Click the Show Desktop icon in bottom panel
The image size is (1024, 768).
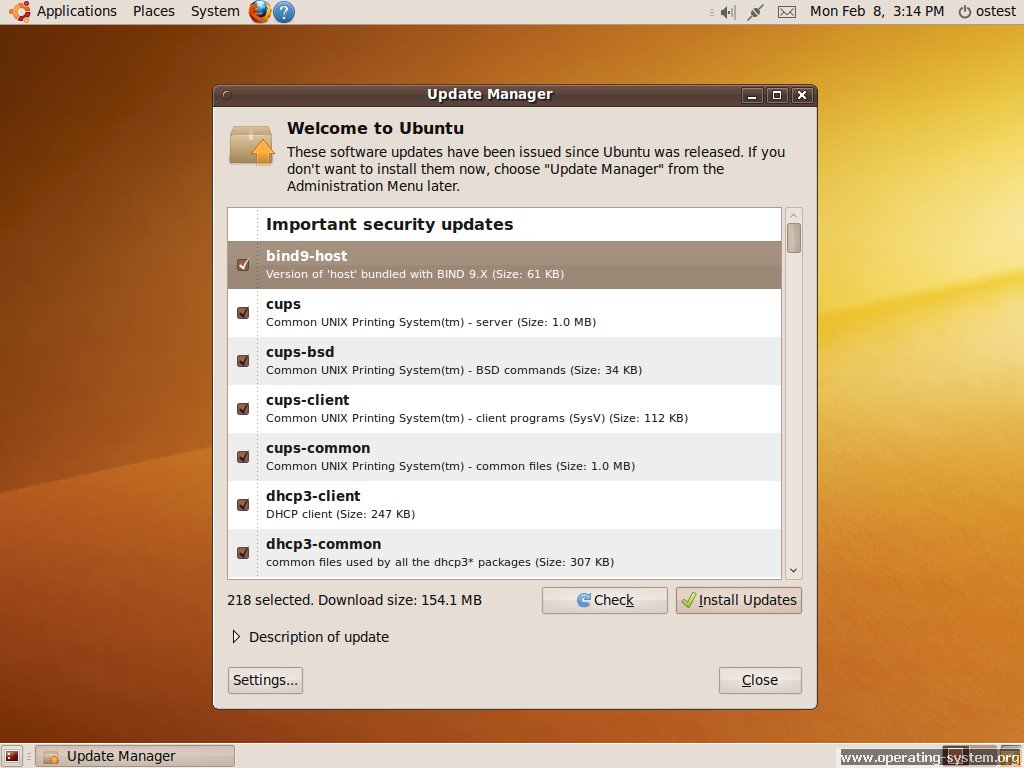coord(12,756)
